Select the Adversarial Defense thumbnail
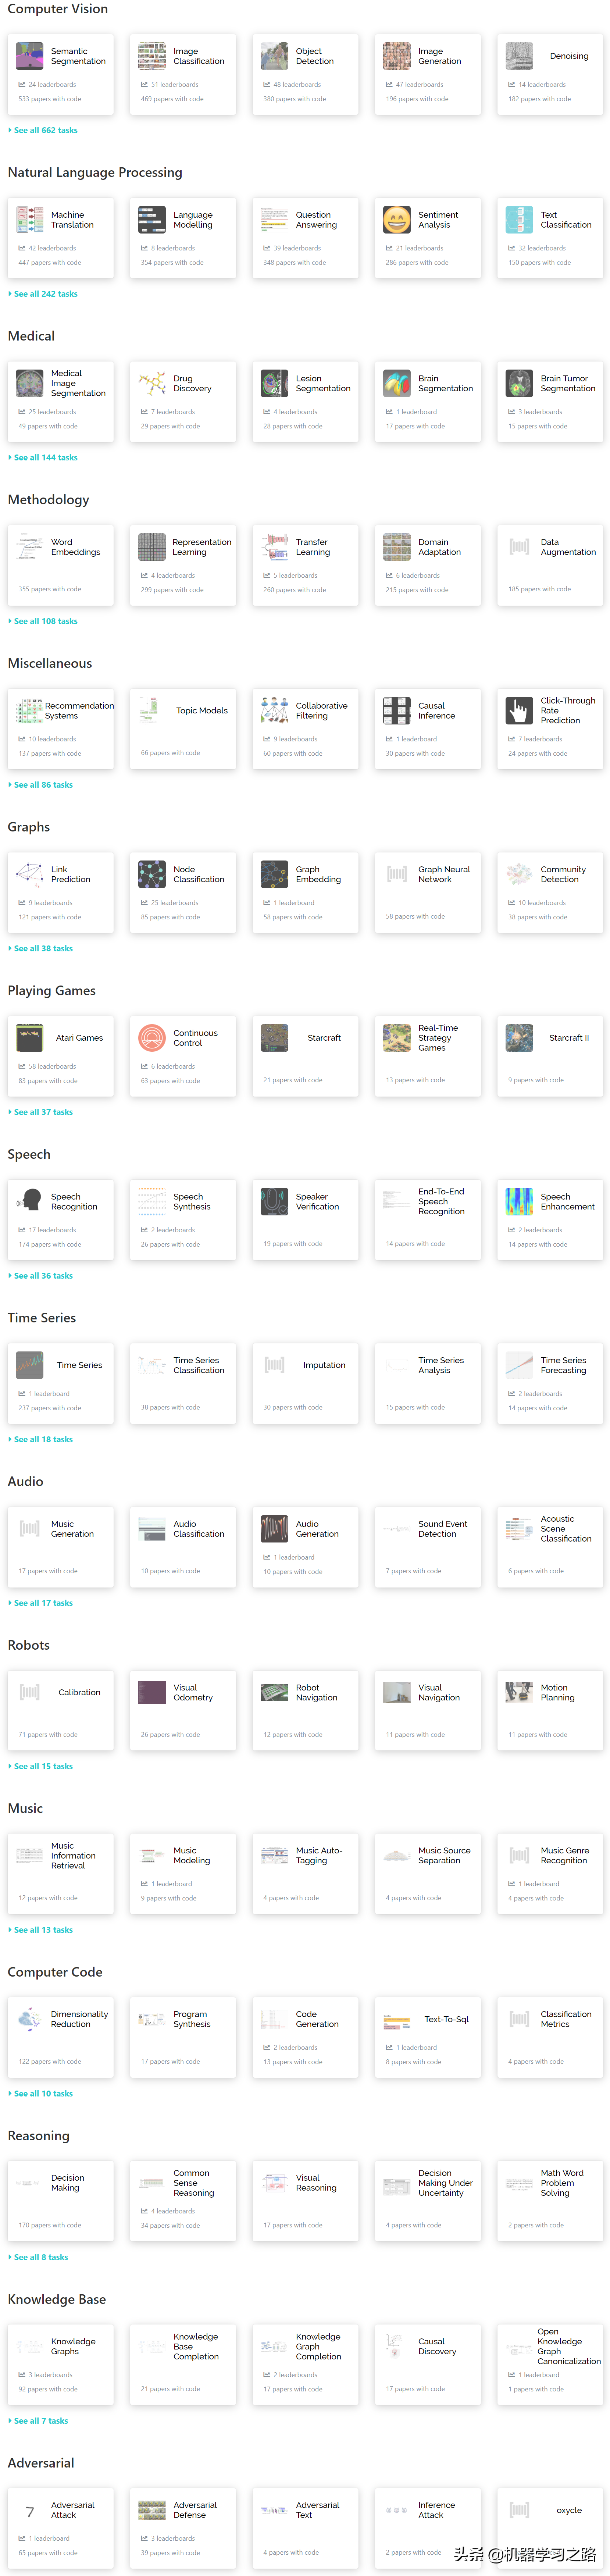 pyautogui.click(x=152, y=2510)
